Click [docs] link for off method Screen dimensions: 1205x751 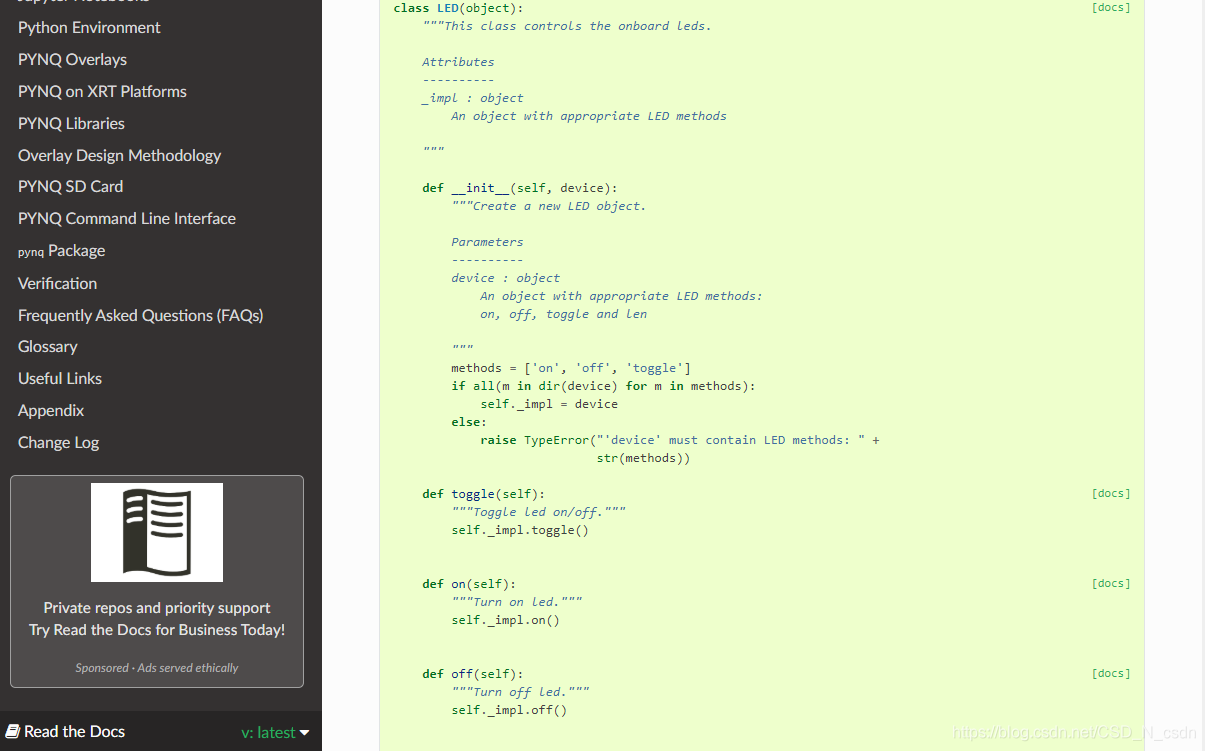[1111, 673]
